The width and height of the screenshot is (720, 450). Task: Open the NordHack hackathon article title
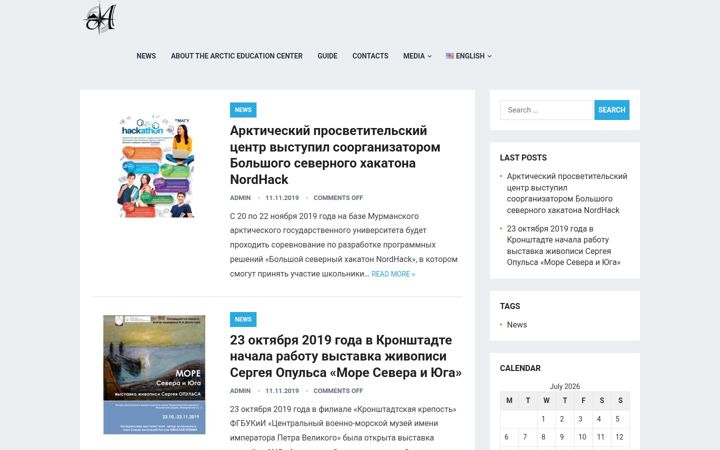pyautogui.click(x=335, y=155)
